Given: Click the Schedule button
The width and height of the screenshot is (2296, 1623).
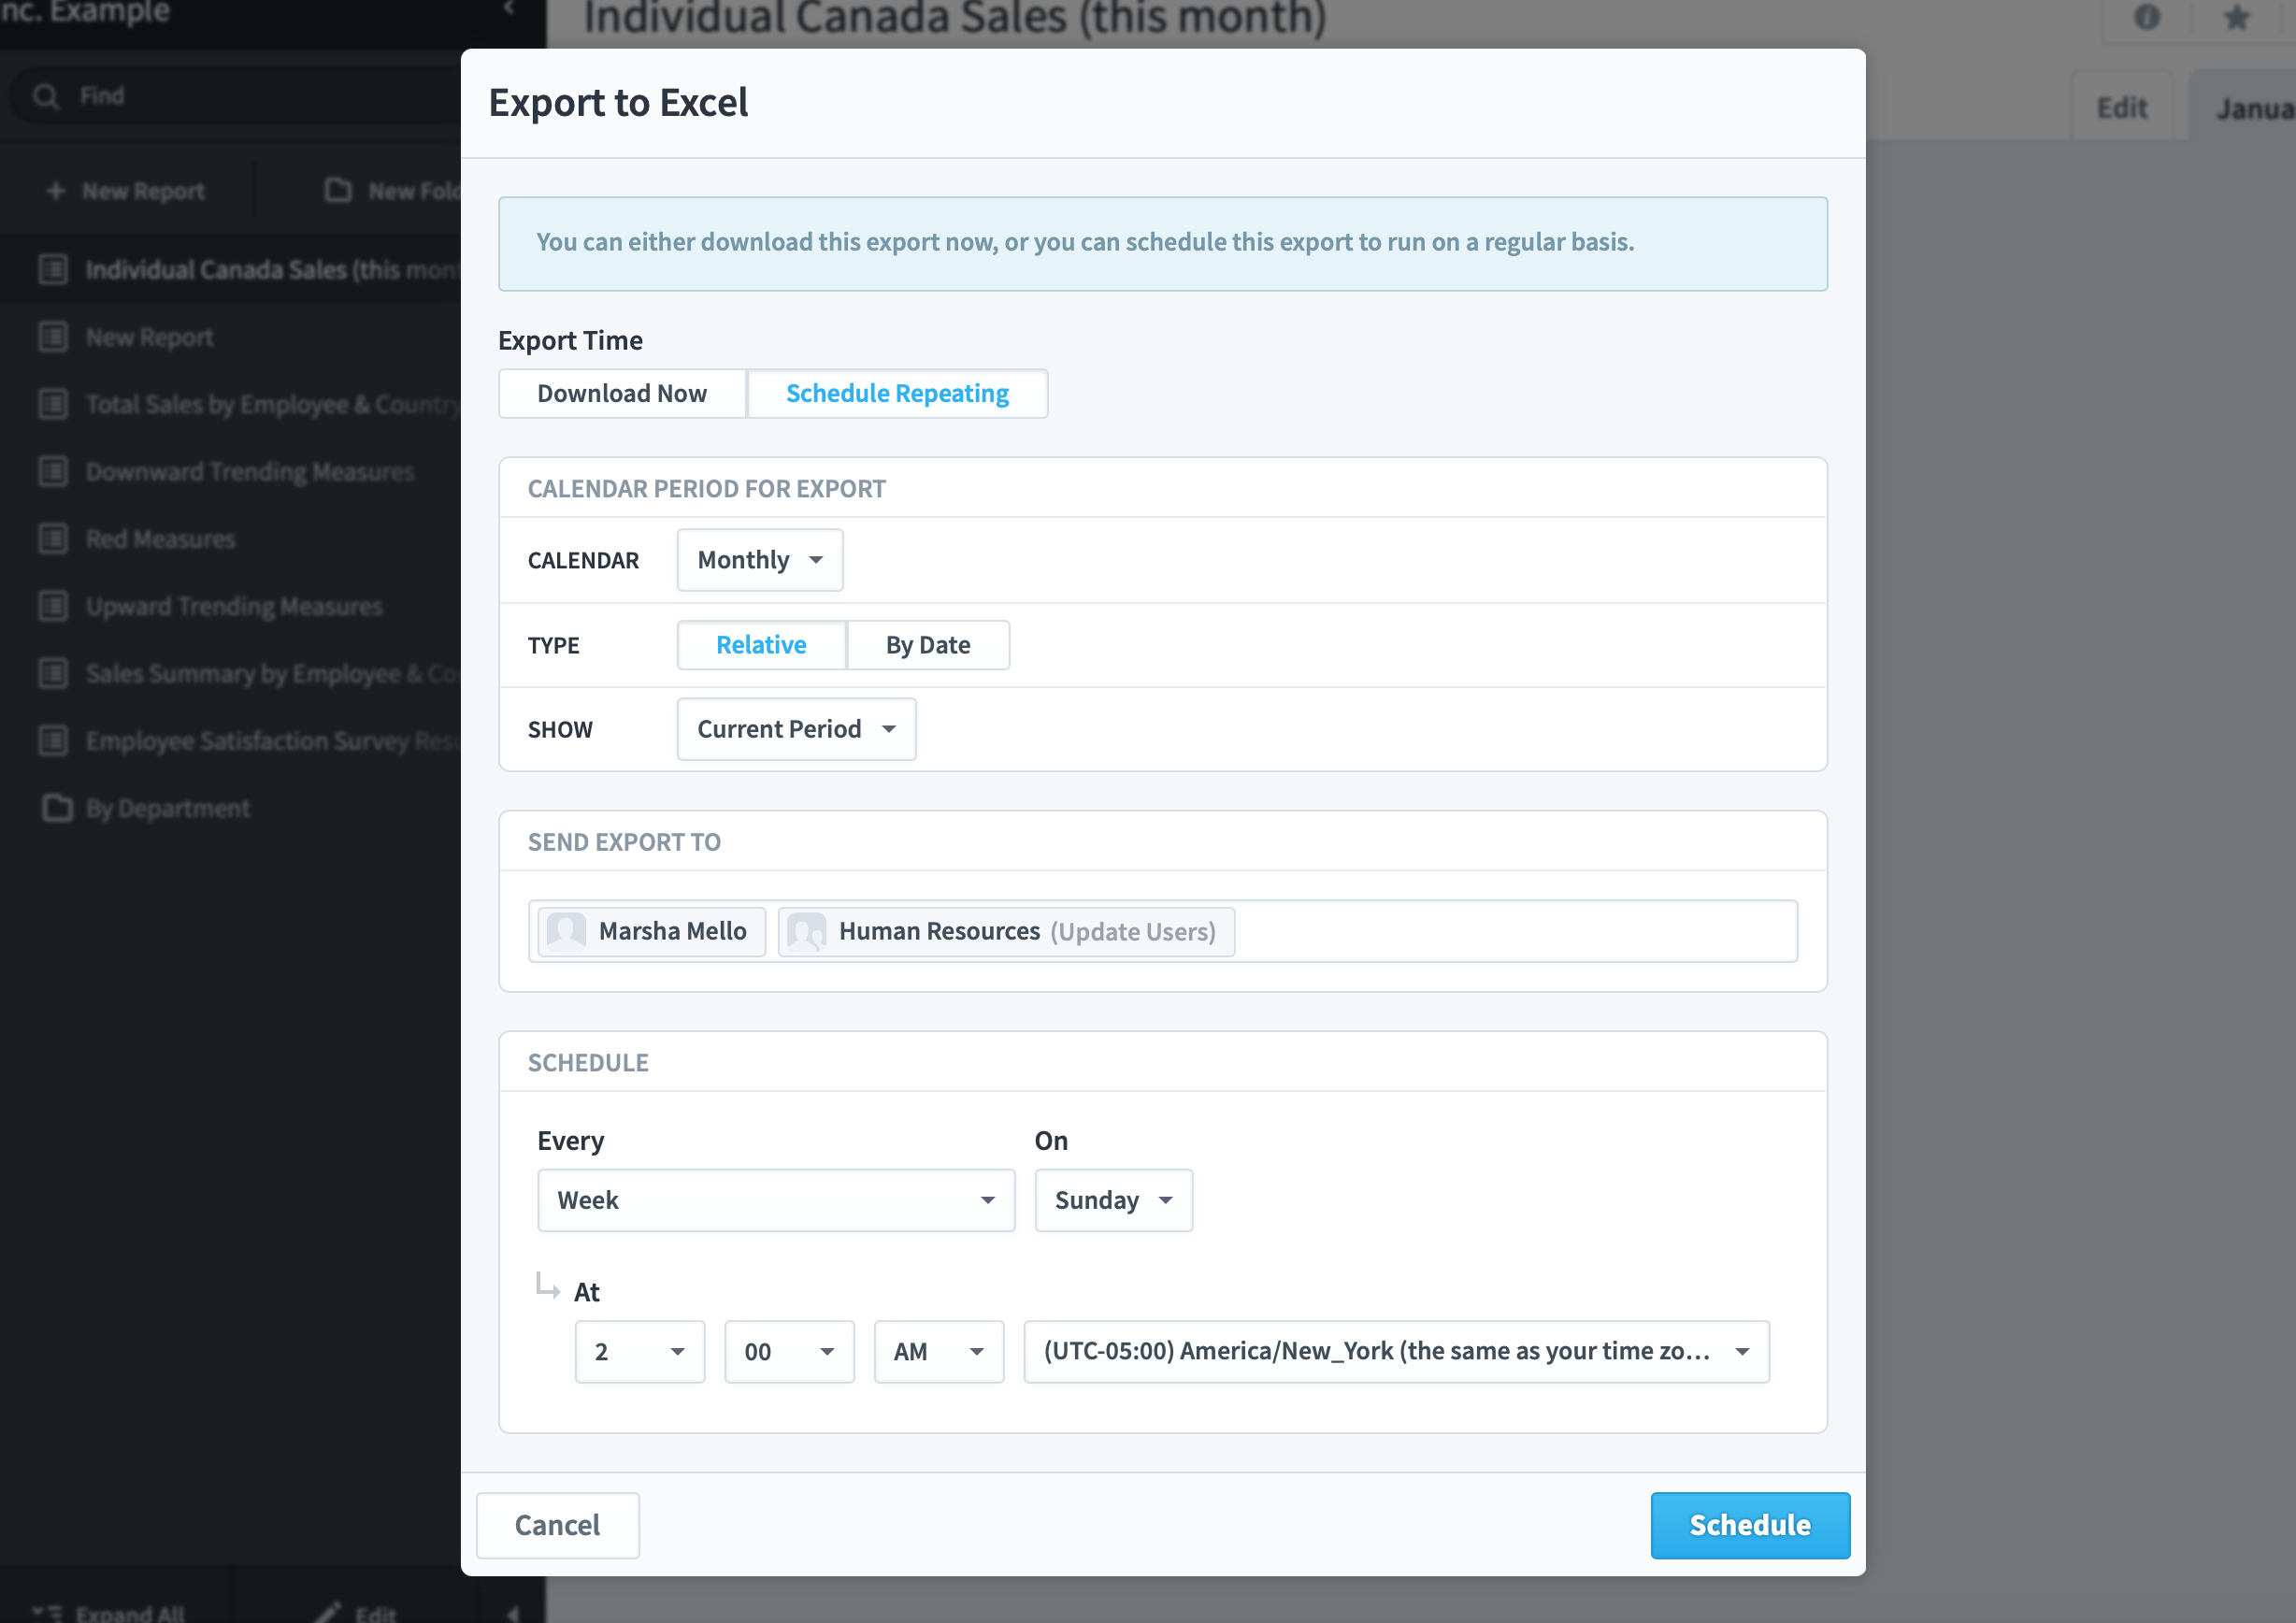Looking at the screenshot, I should [1750, 1525].
